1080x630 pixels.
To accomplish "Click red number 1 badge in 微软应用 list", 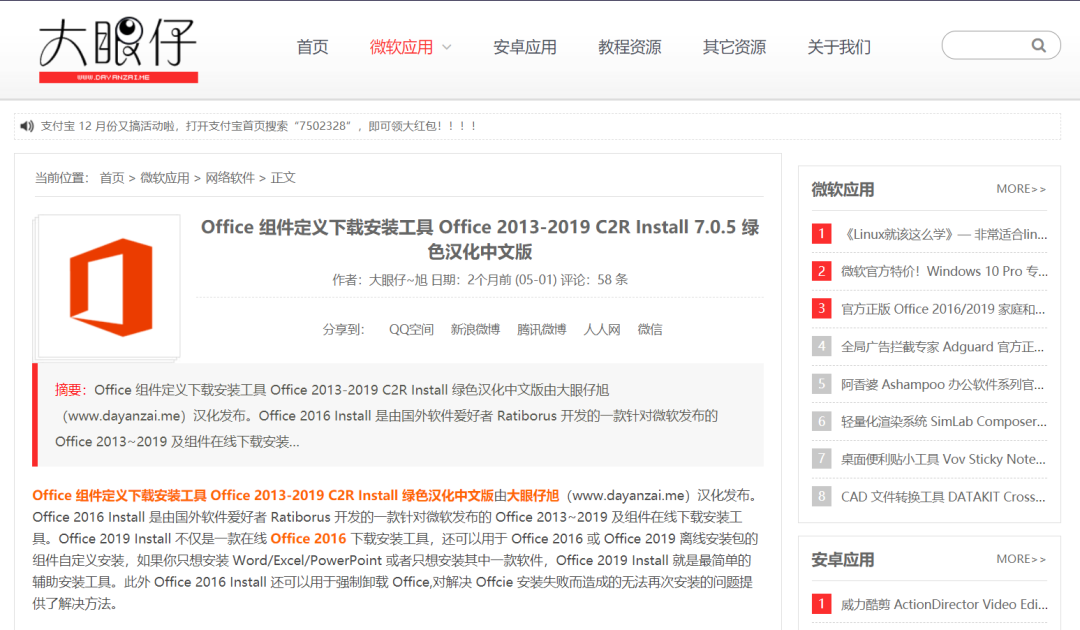I will 821,234.
